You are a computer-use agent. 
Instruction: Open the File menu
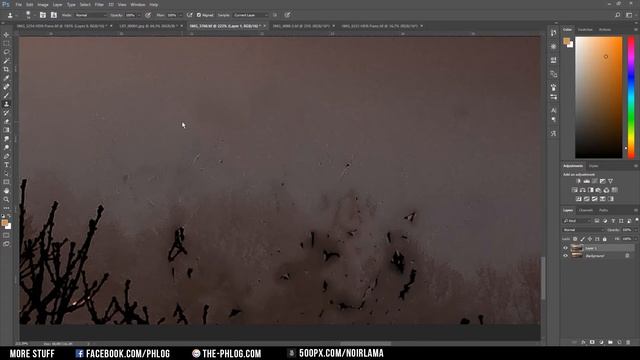pos(18,4)
